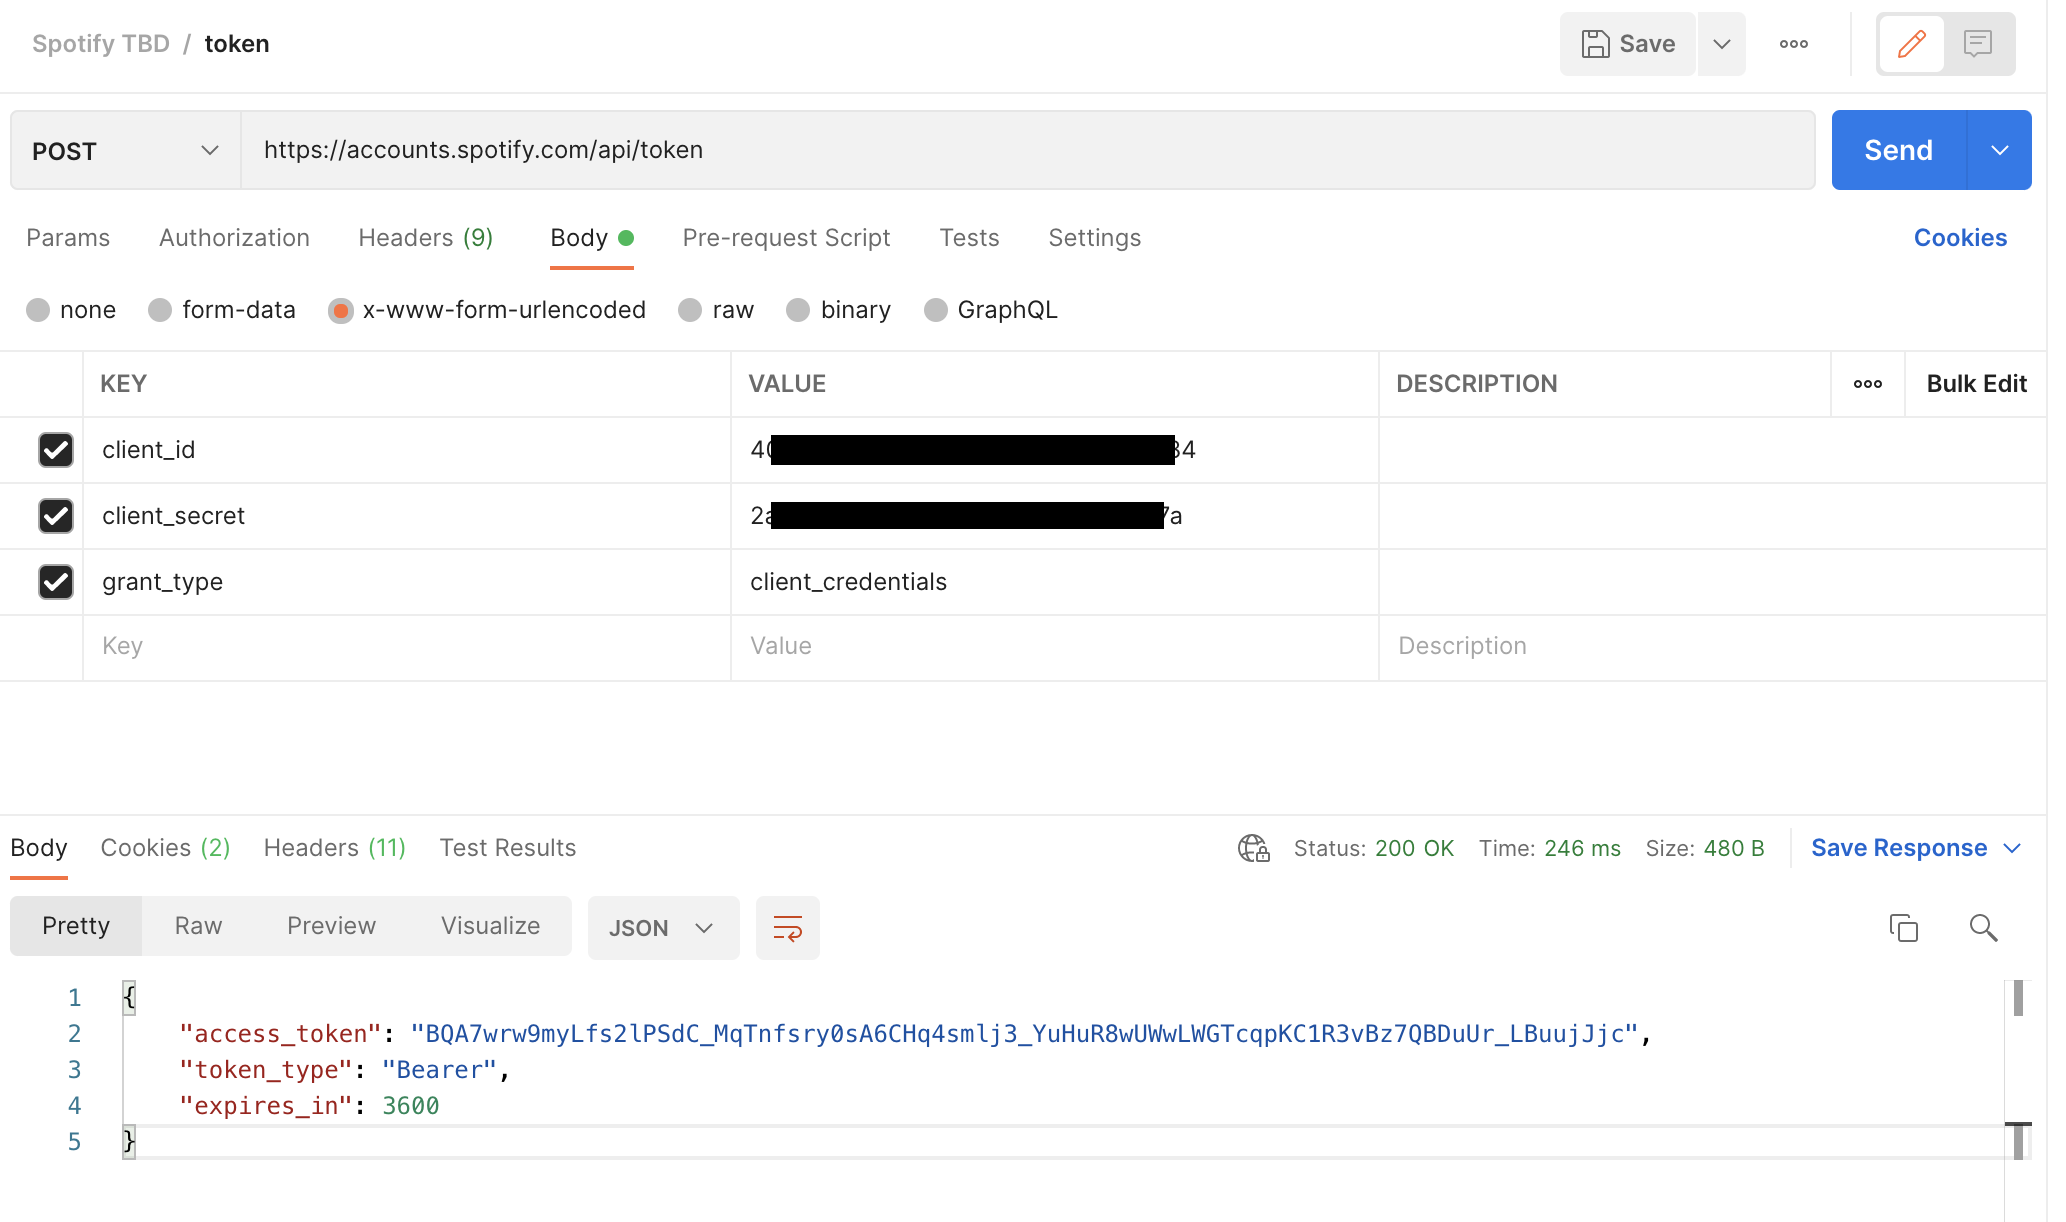Click the access_token value in the response
This screenshot has width=2066, height=1222.
(x=1024, y=1034)
